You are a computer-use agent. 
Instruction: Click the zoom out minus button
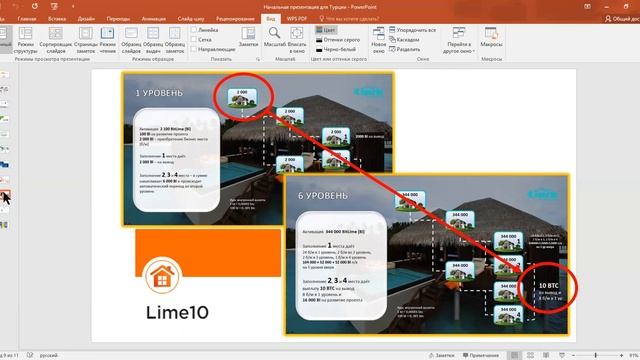[x=573, y=356]
